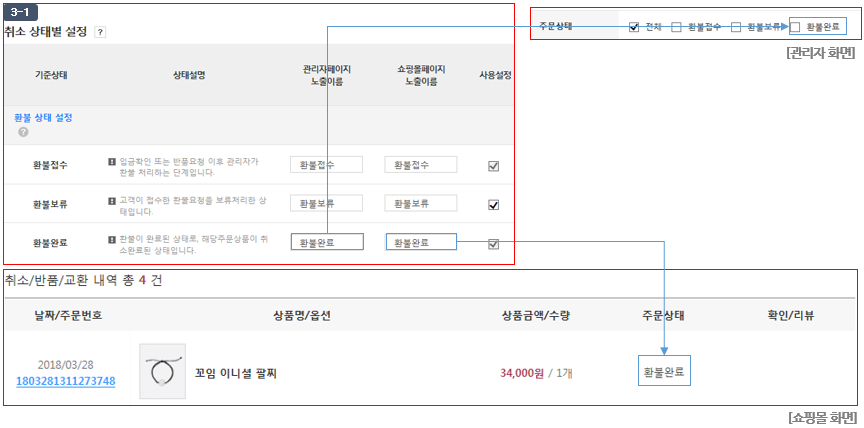Click the 환불완료 order status in the shopping mall list
This screenshot has height=428, width=864.
[664, 372]
